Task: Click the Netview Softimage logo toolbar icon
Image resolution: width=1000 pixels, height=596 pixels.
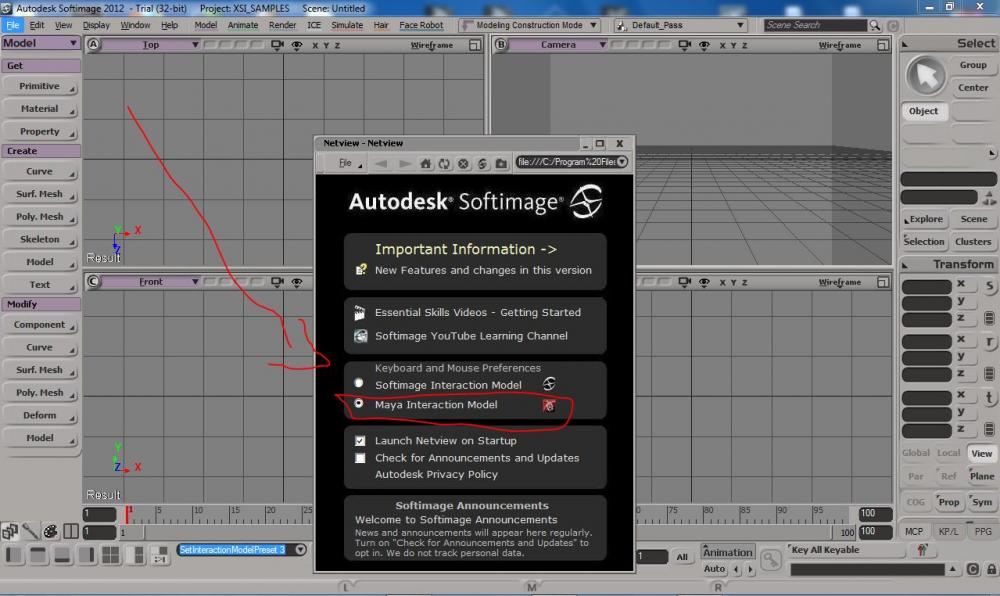Action: coord(482,163)
